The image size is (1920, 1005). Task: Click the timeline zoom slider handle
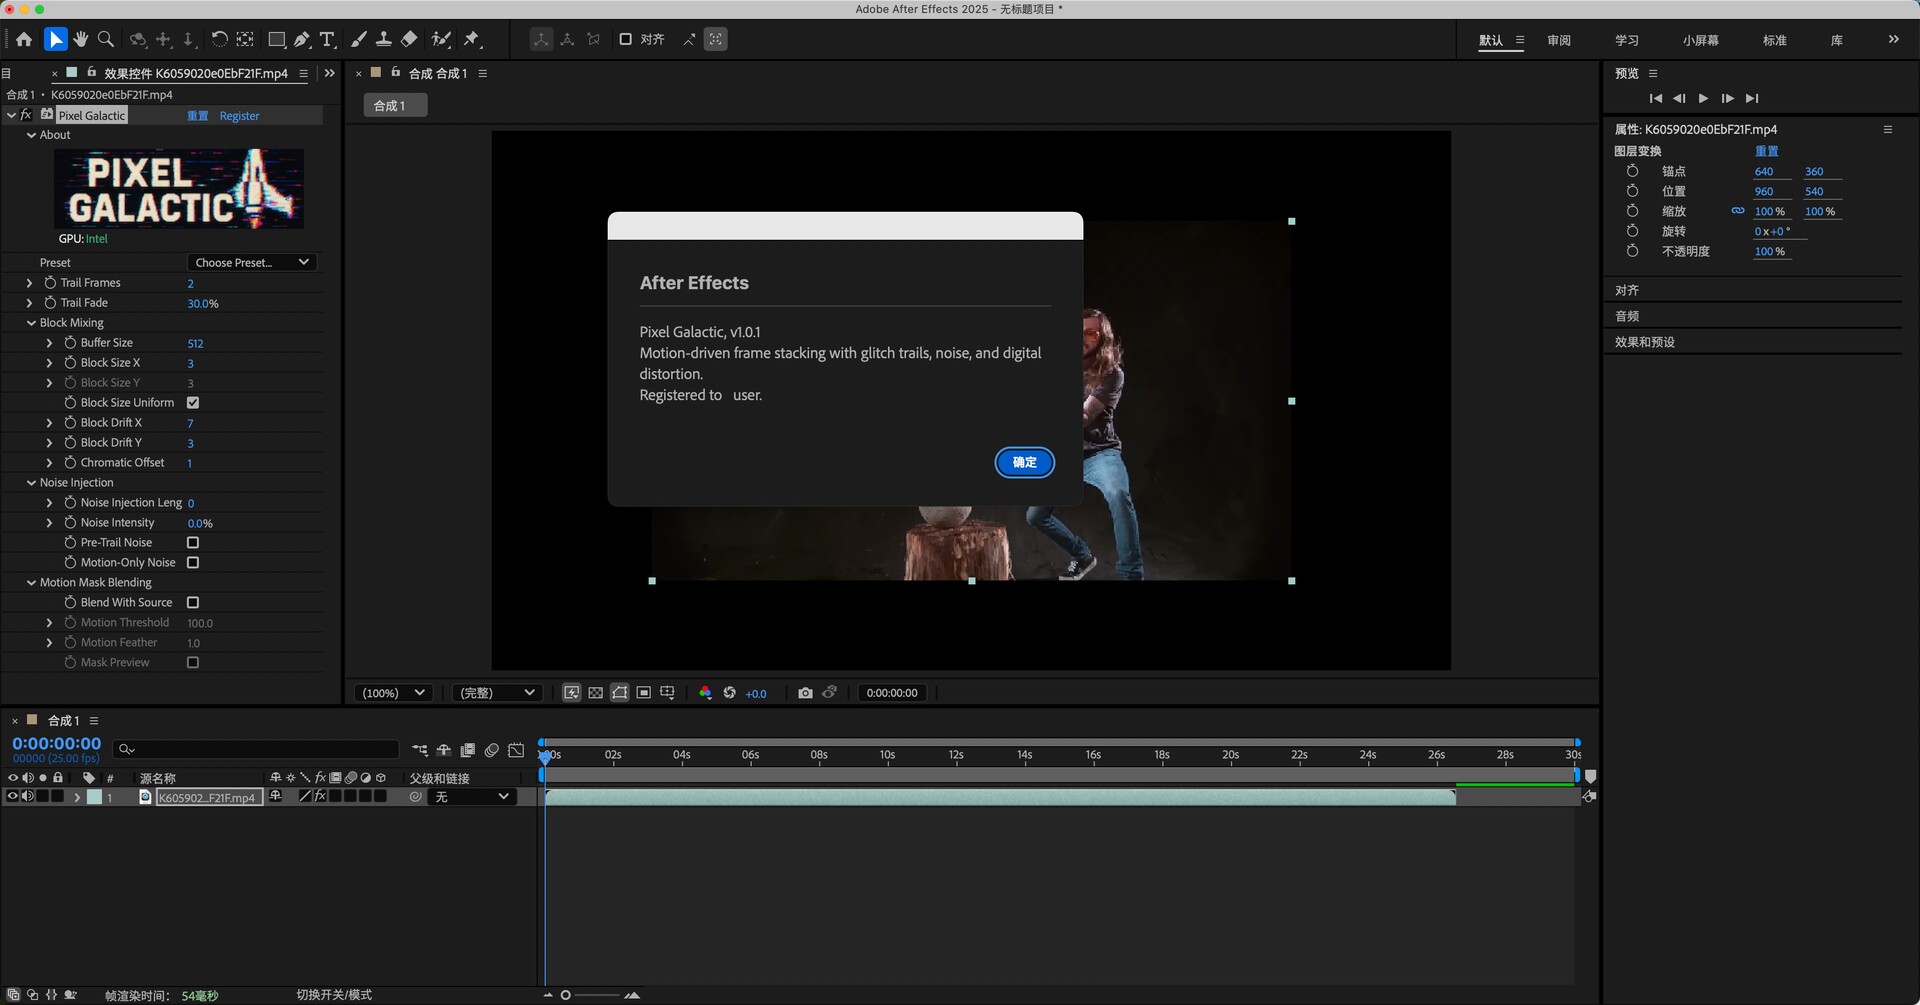click(x=566, y=995)
